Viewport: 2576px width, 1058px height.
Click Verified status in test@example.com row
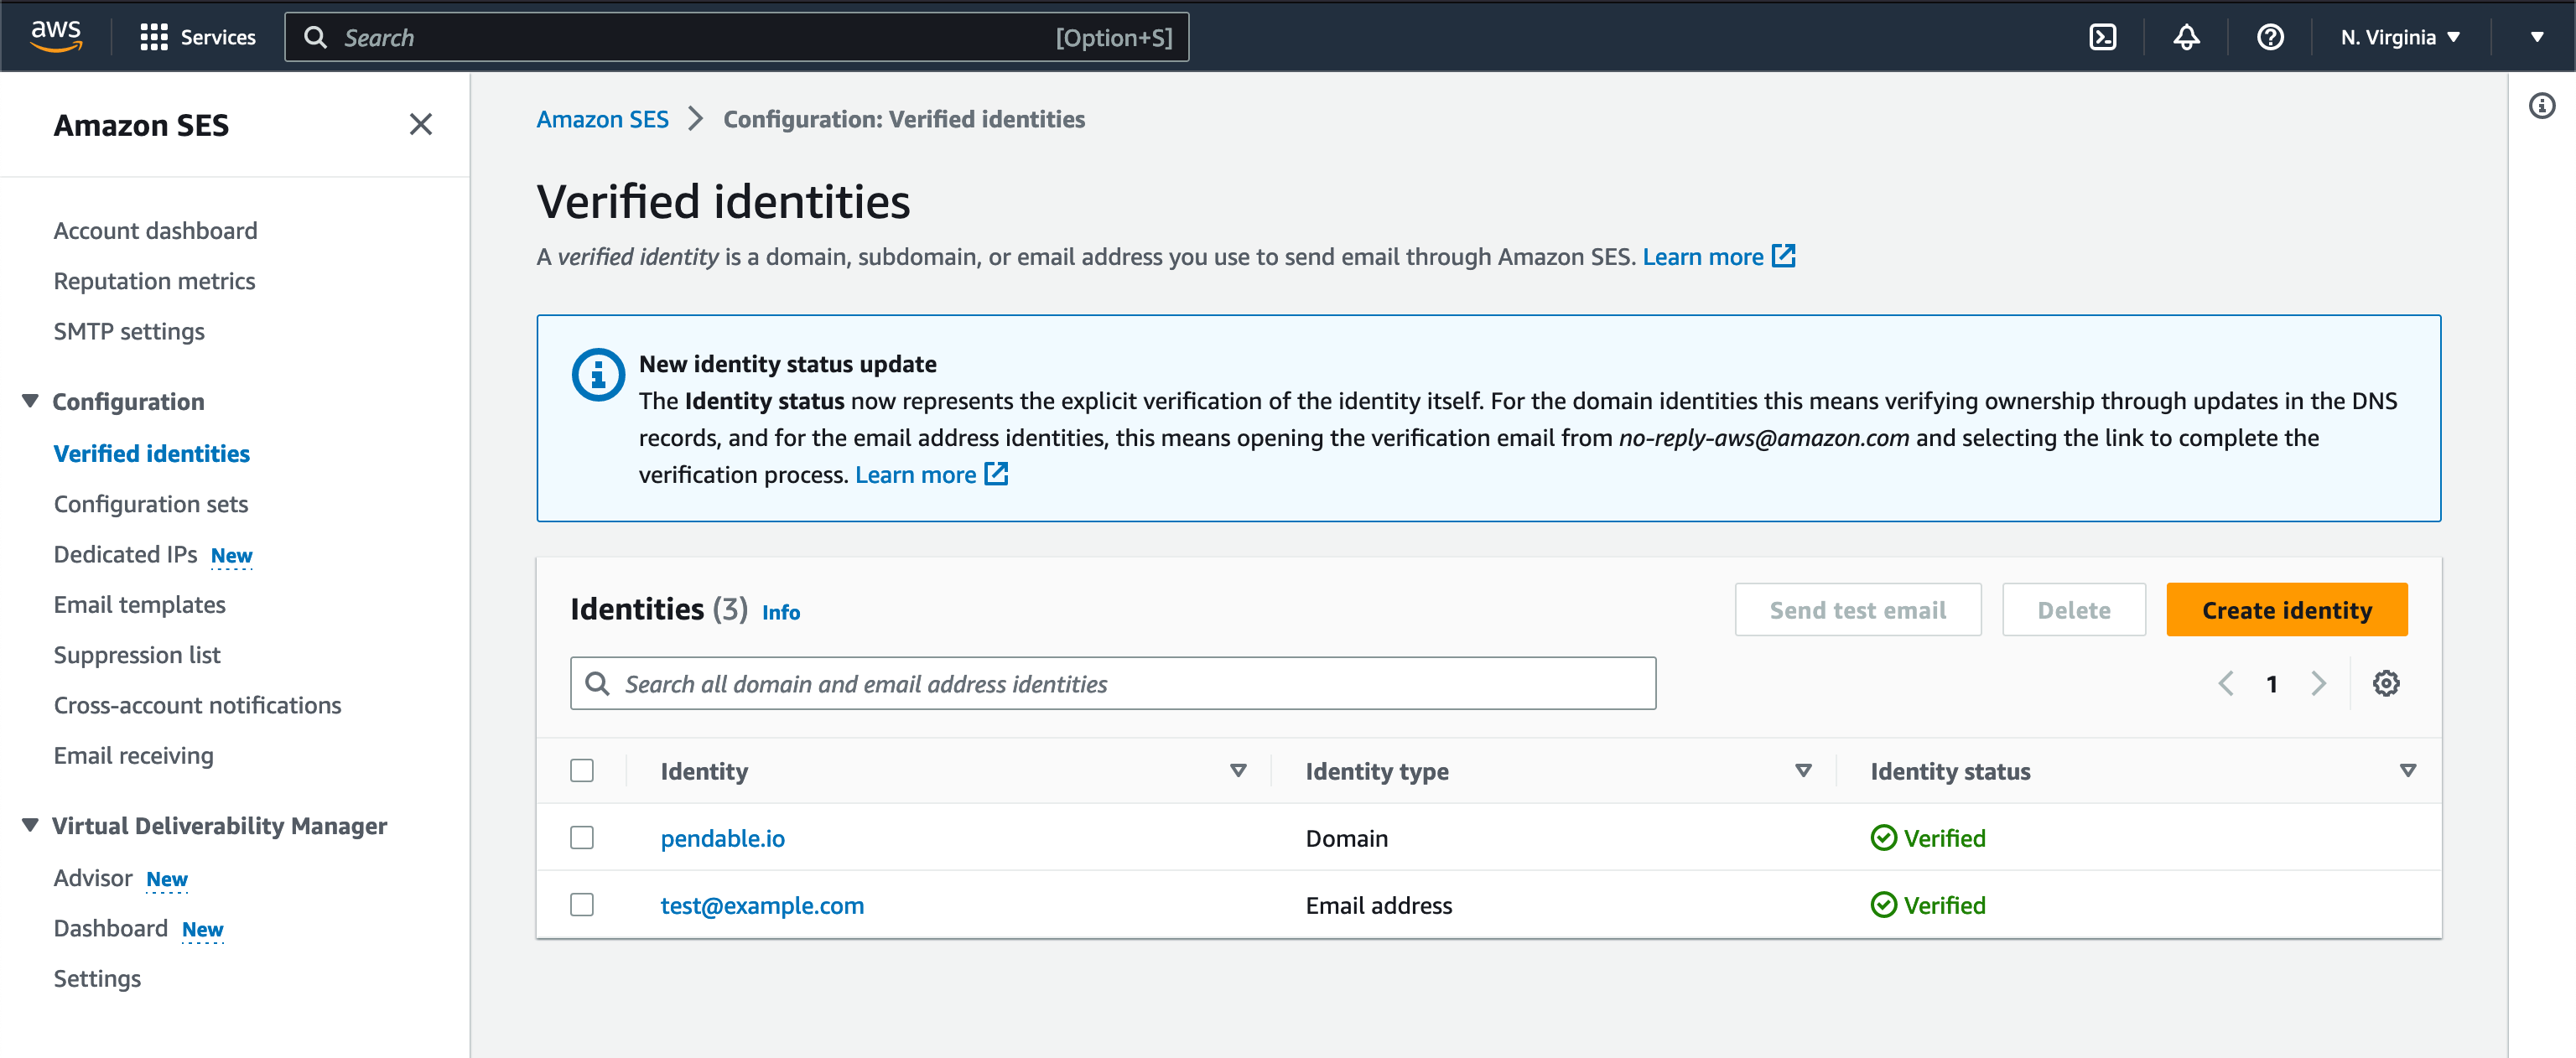point(1928,904)
